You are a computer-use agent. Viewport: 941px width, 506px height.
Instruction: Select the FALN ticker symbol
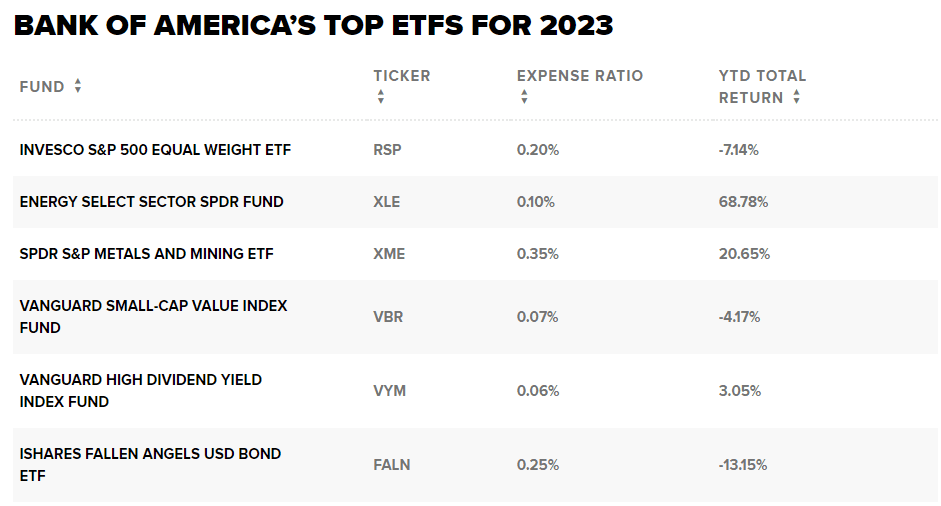[391, 465]
